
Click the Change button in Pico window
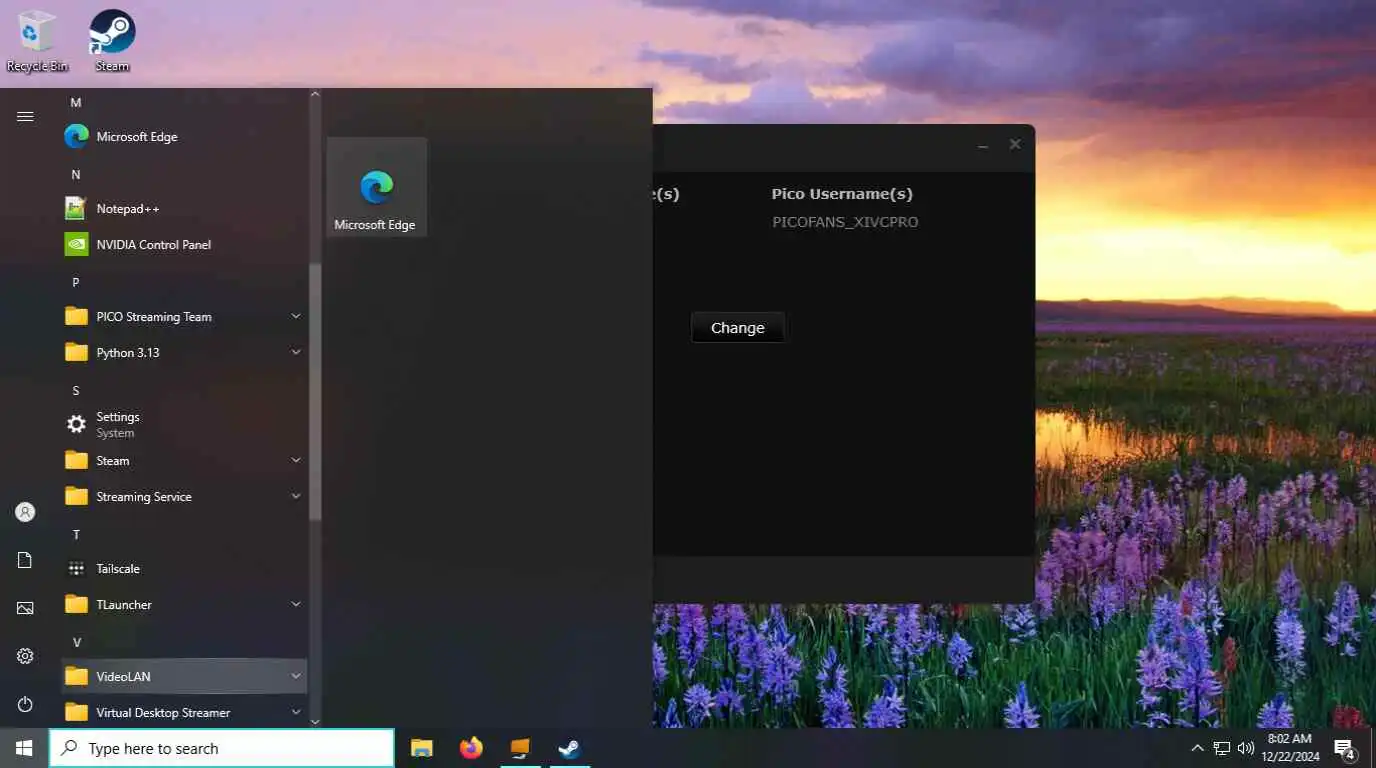(738, 328)
